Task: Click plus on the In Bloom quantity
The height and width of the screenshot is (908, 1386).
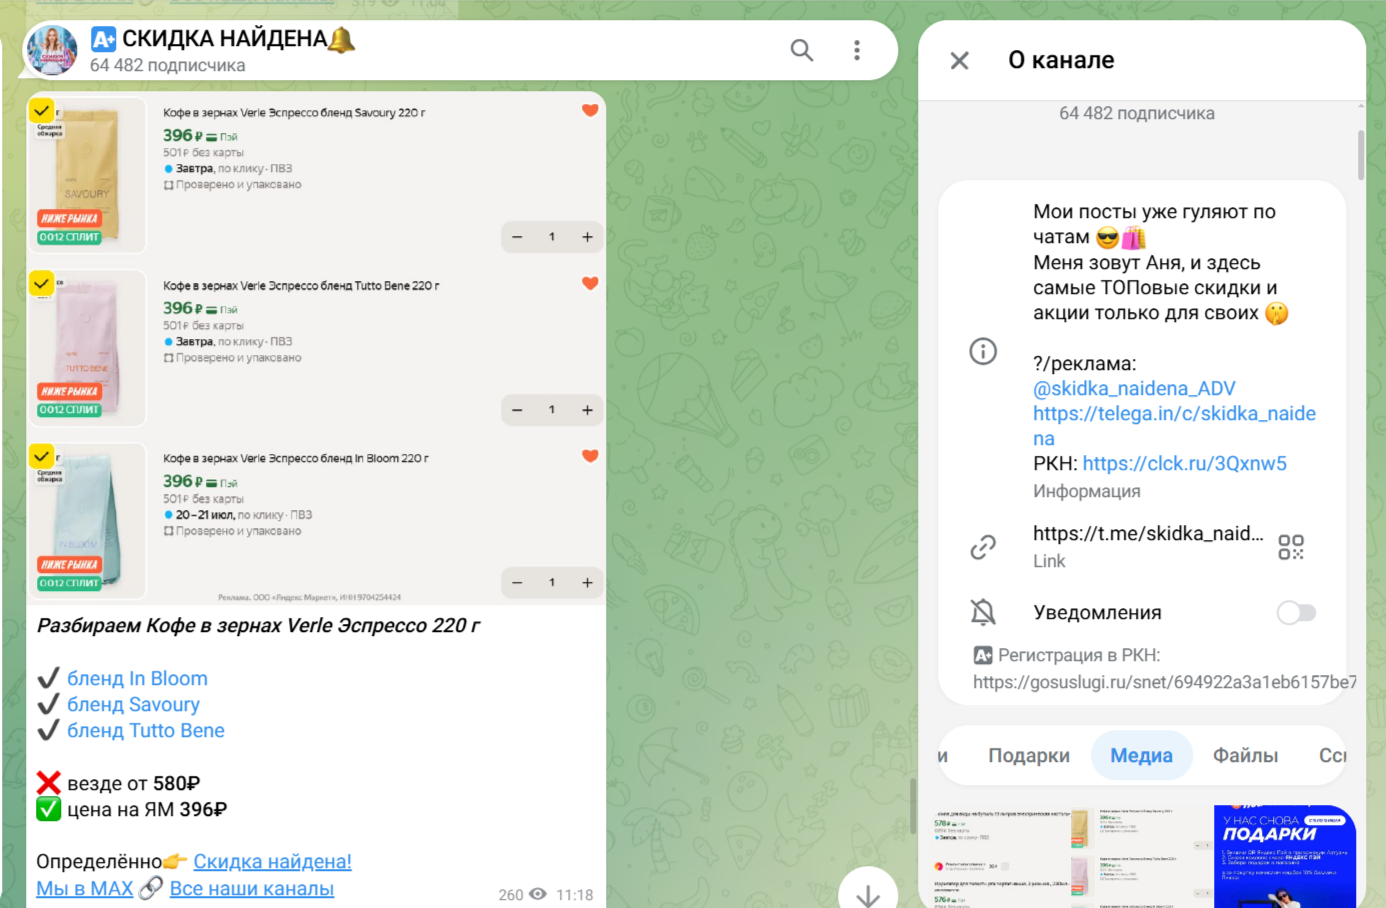Action: 587,582
